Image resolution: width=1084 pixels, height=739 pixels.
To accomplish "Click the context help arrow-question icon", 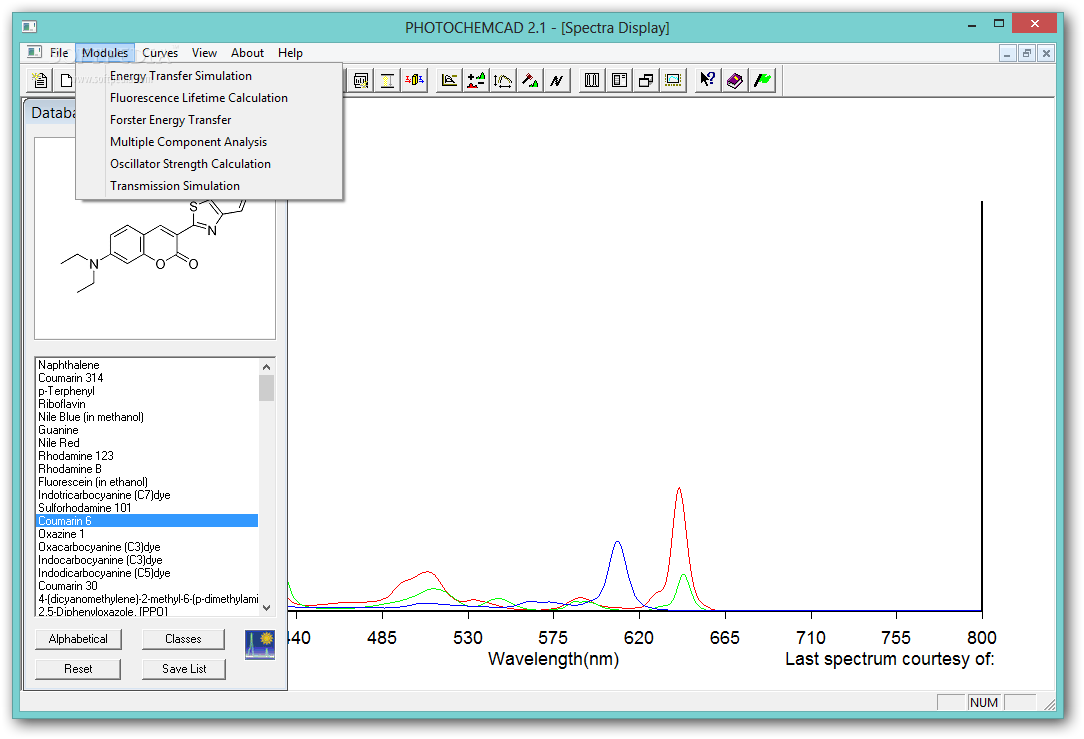I will 707,81.
